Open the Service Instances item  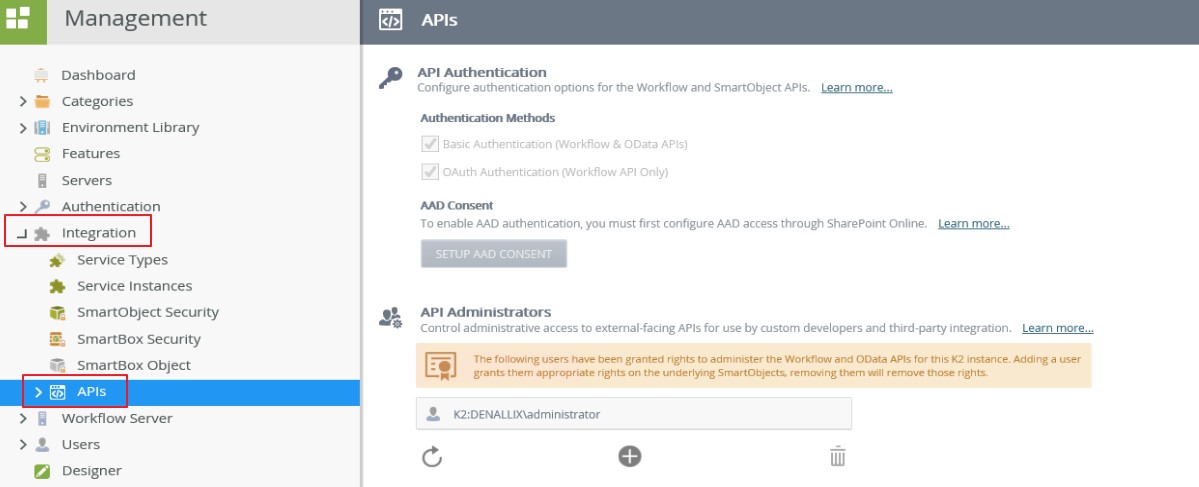(x=134, y=286)
